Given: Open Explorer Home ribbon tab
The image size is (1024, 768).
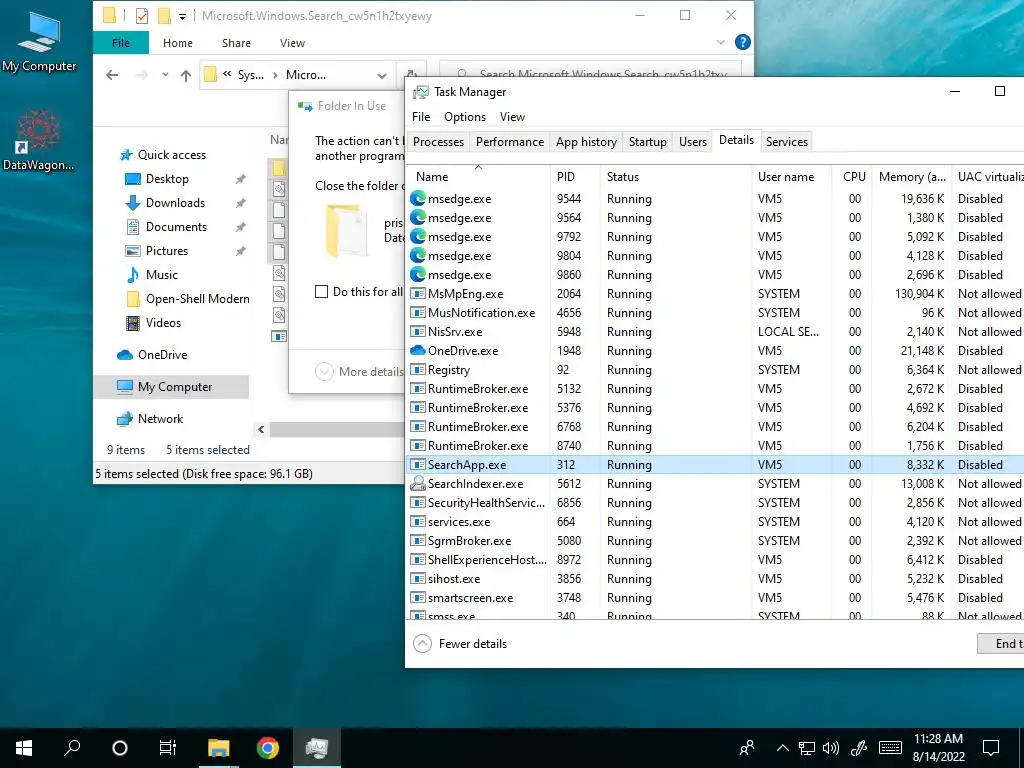Looking at the screenshot, I should (178, 43).
